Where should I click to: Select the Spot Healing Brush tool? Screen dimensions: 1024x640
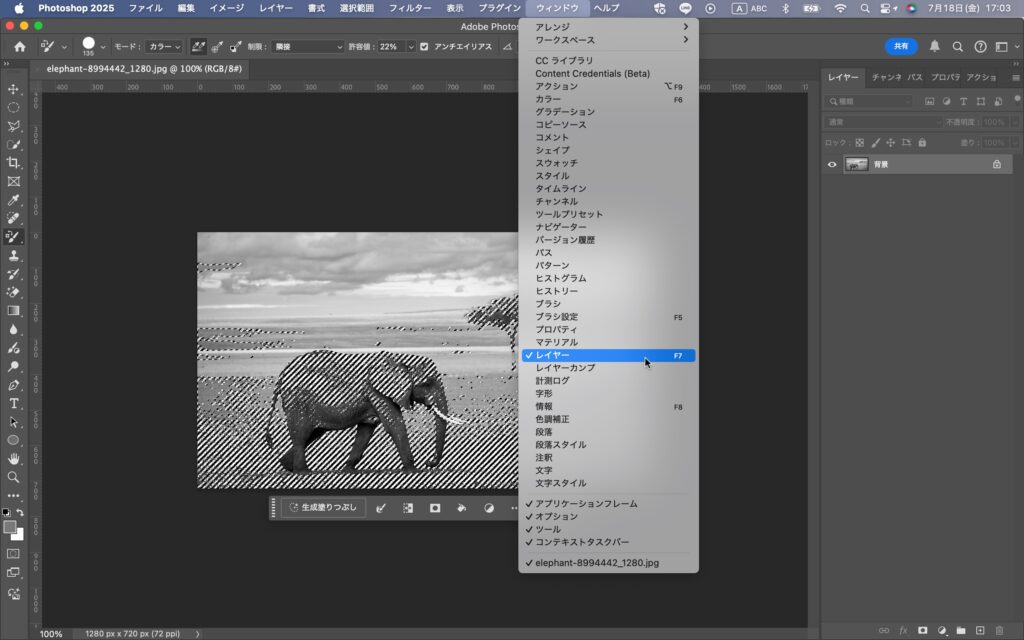[13, 218]
